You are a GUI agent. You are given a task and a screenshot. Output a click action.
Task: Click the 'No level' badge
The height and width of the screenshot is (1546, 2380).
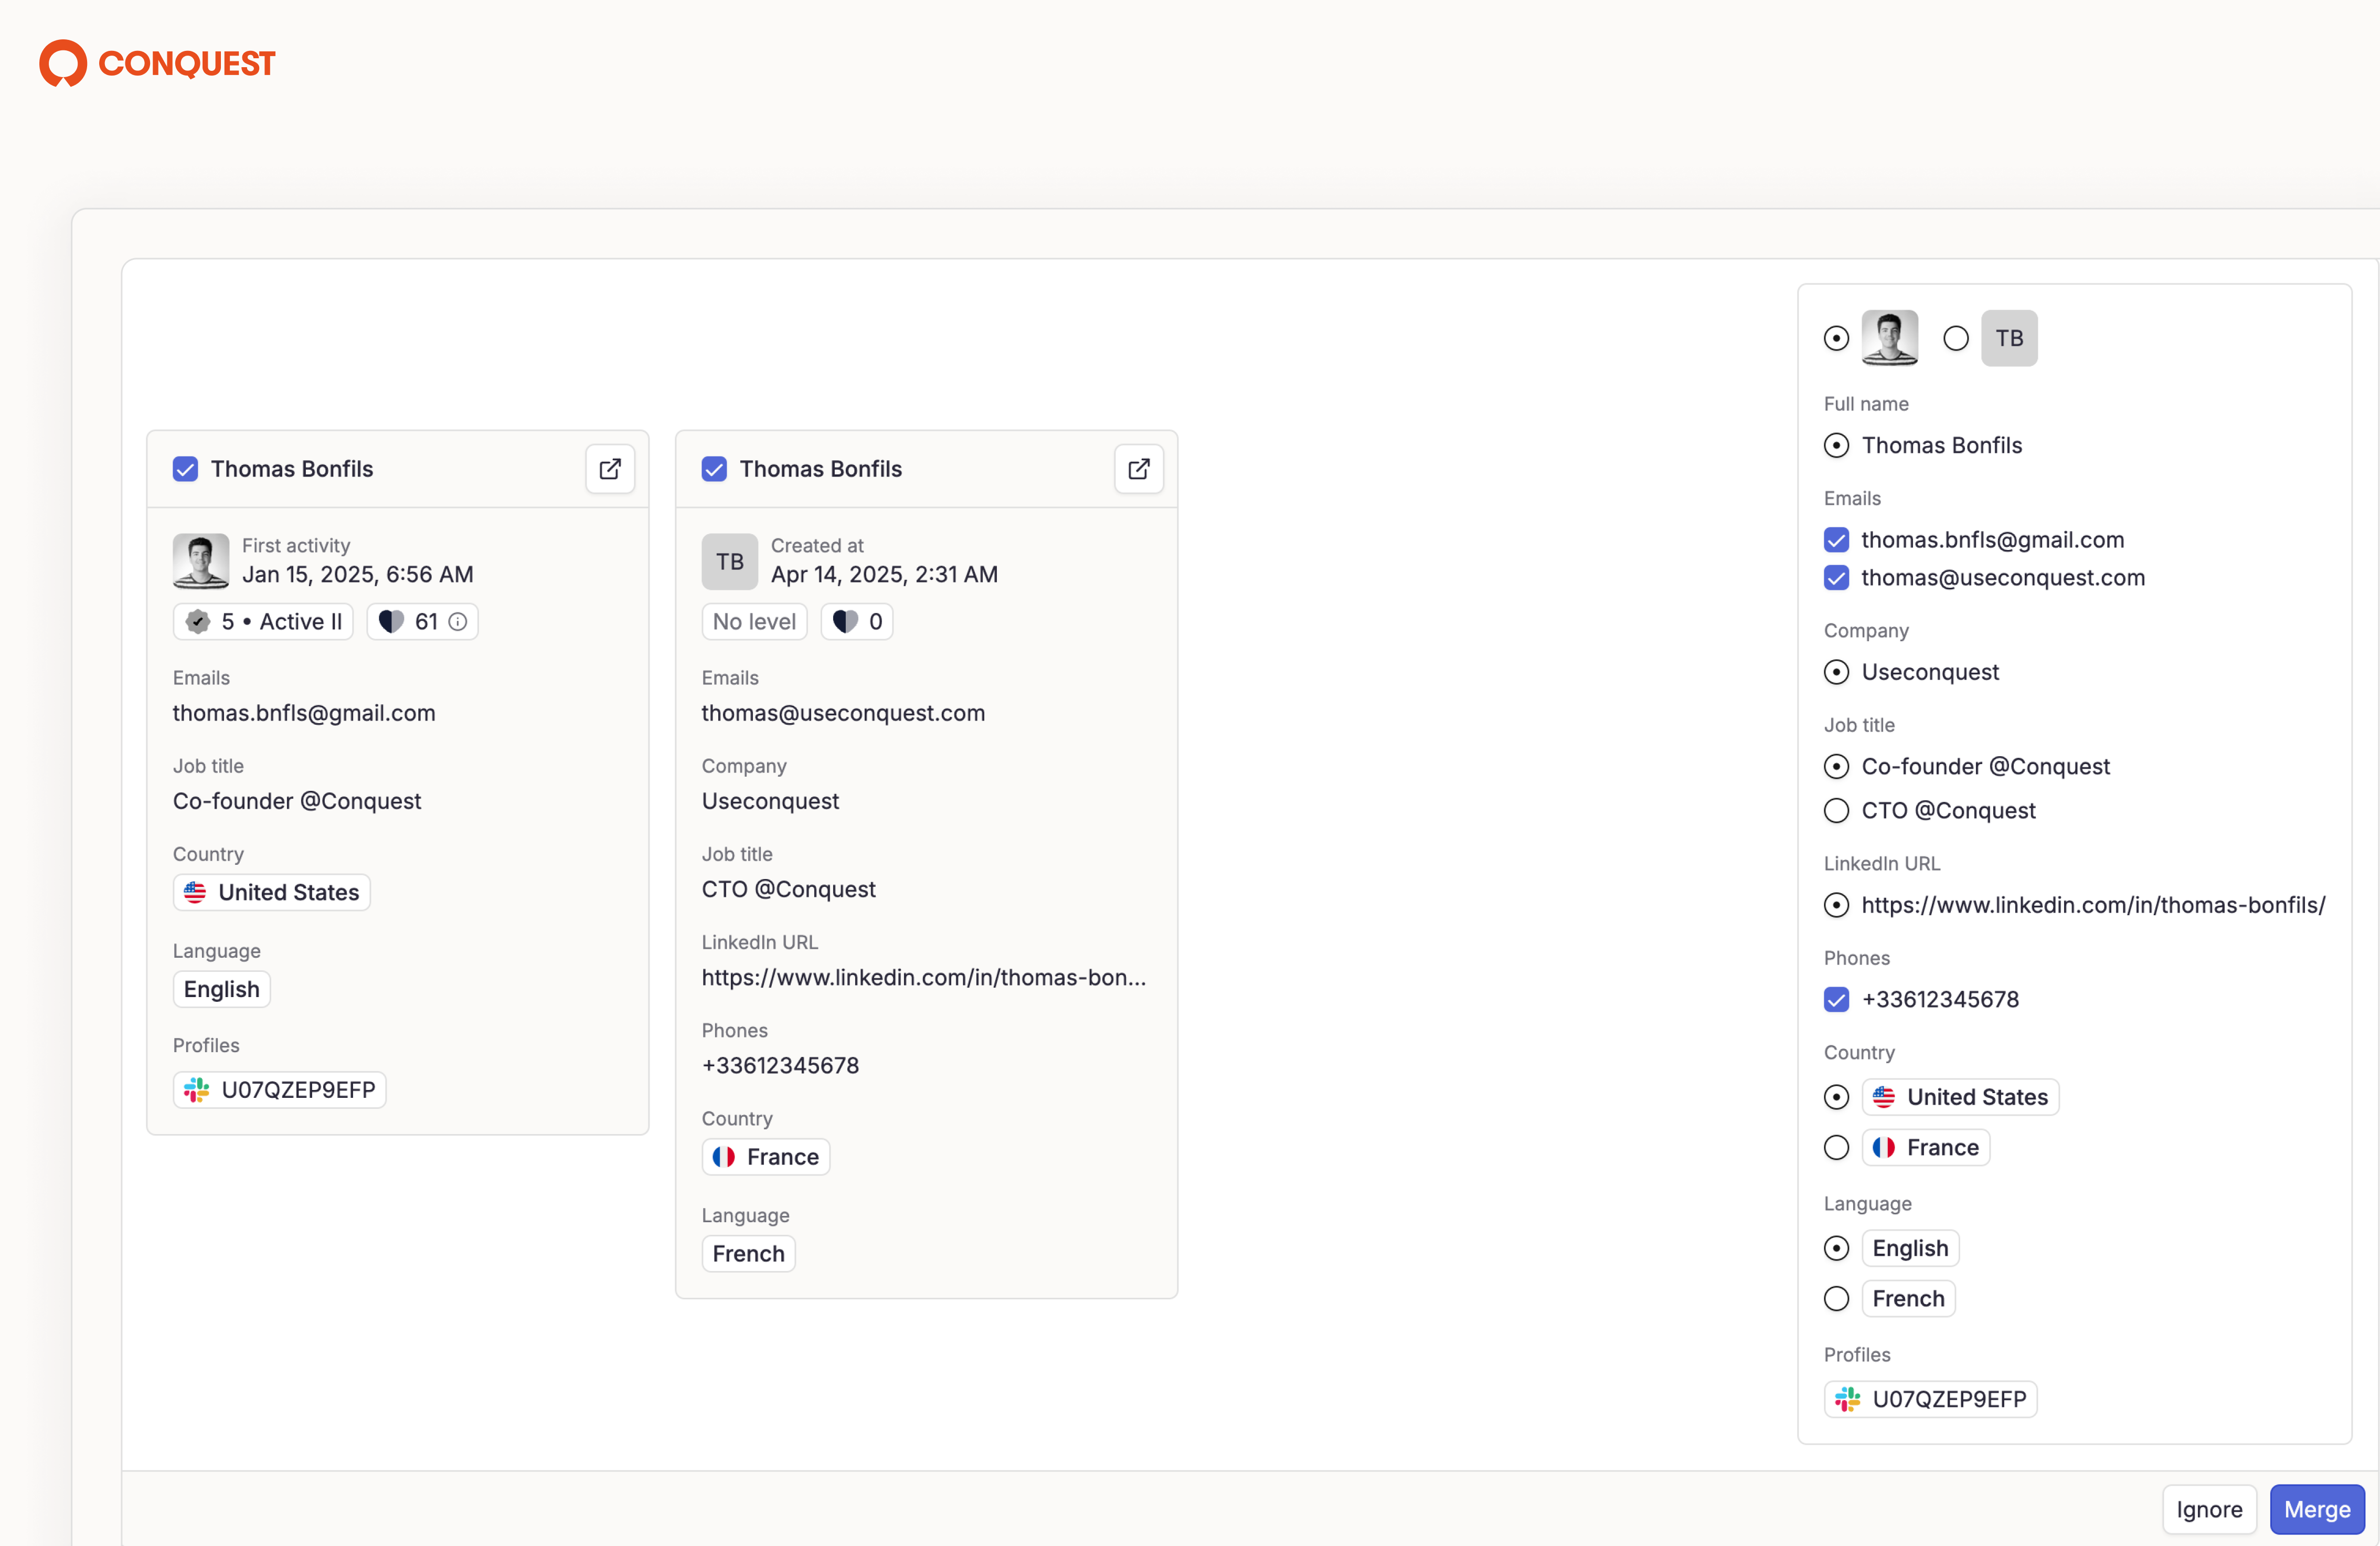pyautogui.click(x=754, y=622)
